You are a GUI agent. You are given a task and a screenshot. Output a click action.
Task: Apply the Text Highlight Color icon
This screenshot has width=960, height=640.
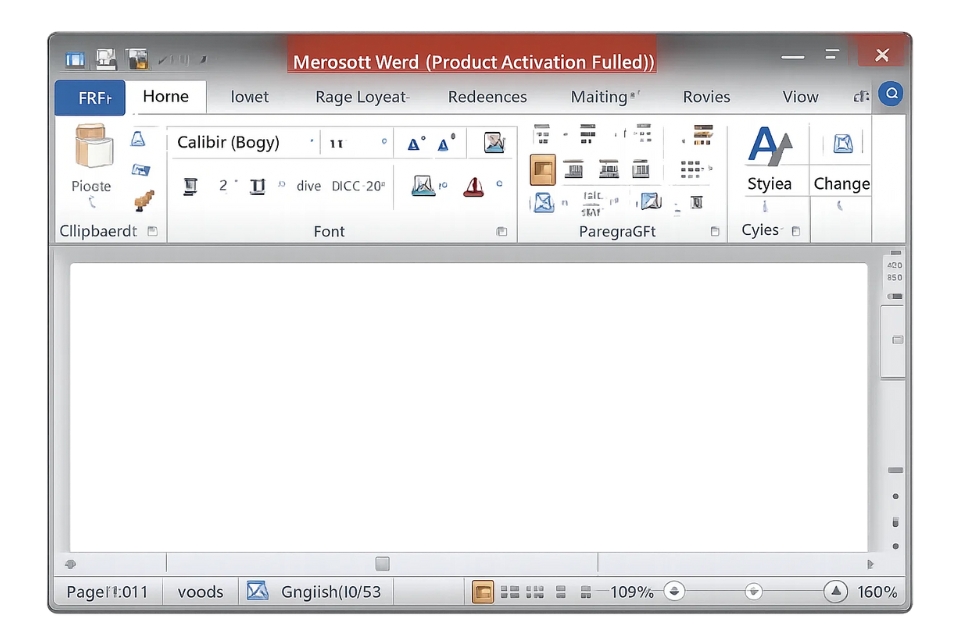click(424, 188)
